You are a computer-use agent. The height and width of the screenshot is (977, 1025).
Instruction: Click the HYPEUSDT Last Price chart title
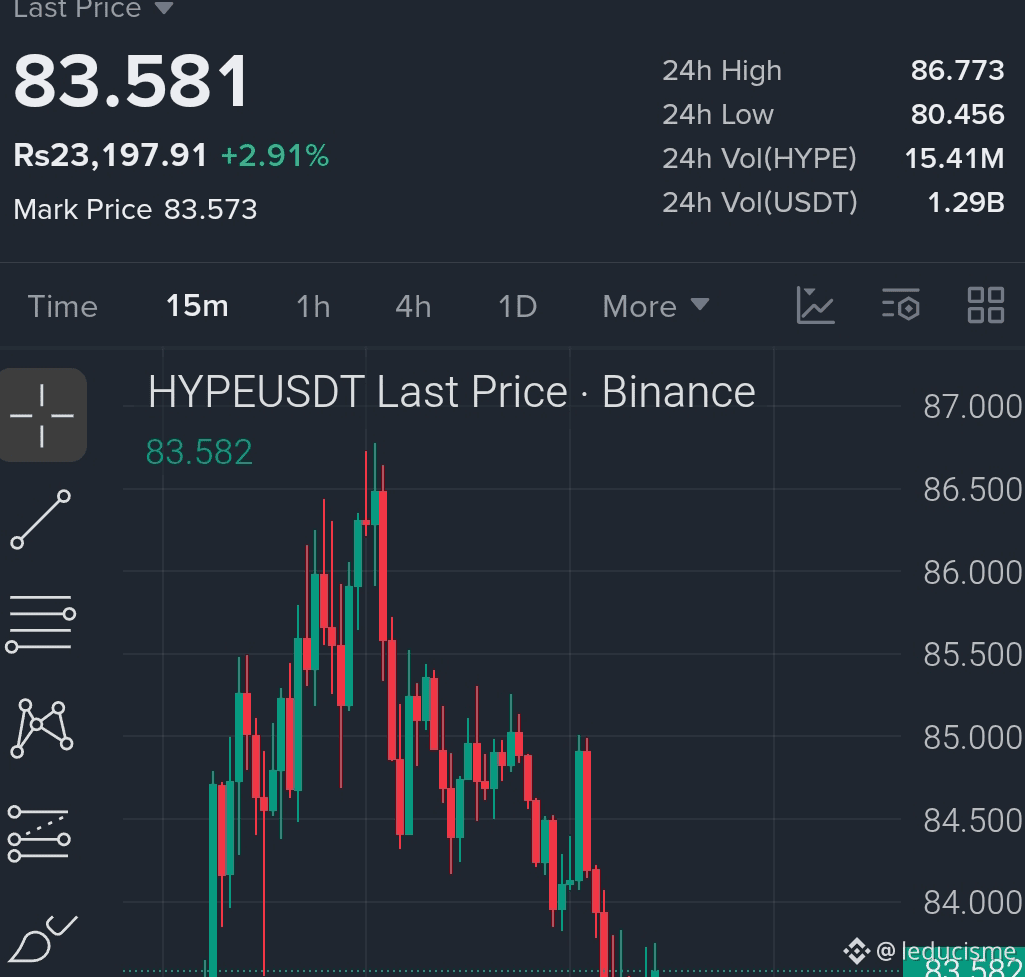[x=452, y=392]
